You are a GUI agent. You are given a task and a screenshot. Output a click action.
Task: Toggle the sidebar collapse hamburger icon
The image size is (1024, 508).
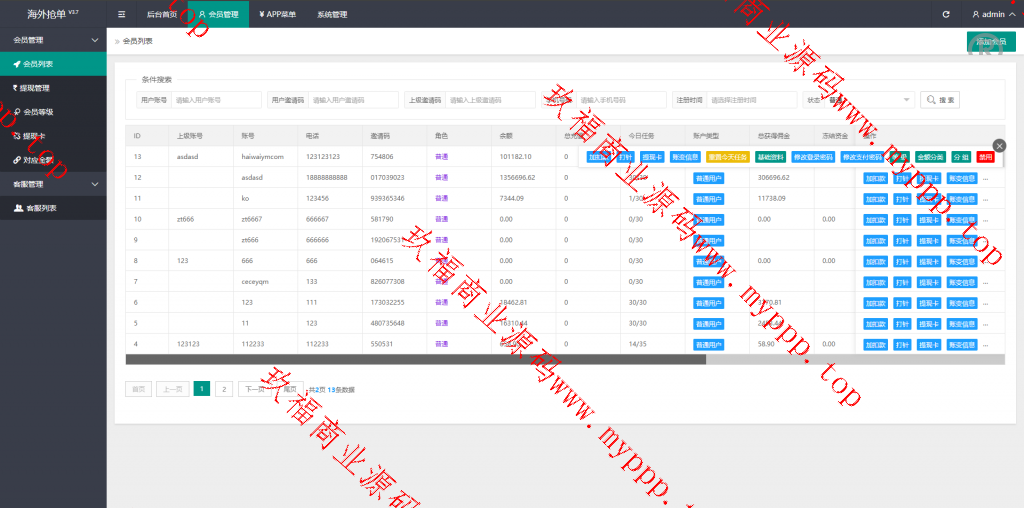coord(121,14)
